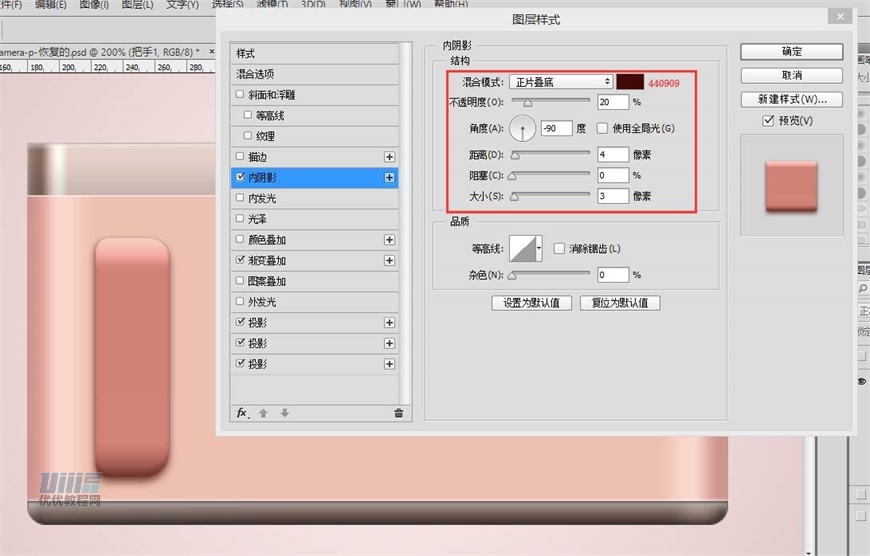Enable the 使用全局光 checkbox
870x556 pixels.
(602, 129)
